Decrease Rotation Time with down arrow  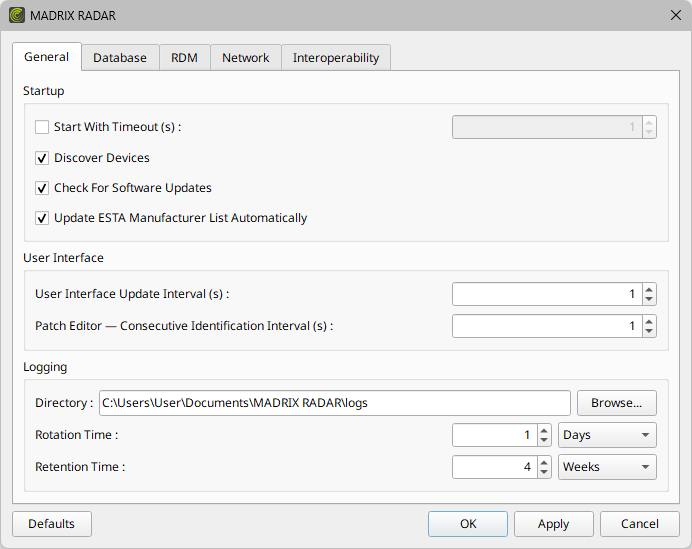(544, 440)
